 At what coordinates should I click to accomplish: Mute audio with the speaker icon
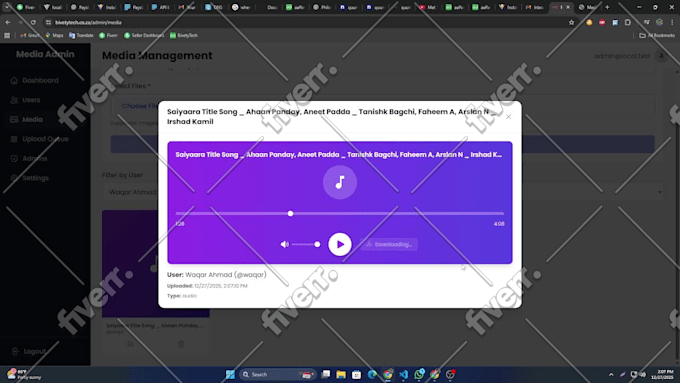[284, 245]
